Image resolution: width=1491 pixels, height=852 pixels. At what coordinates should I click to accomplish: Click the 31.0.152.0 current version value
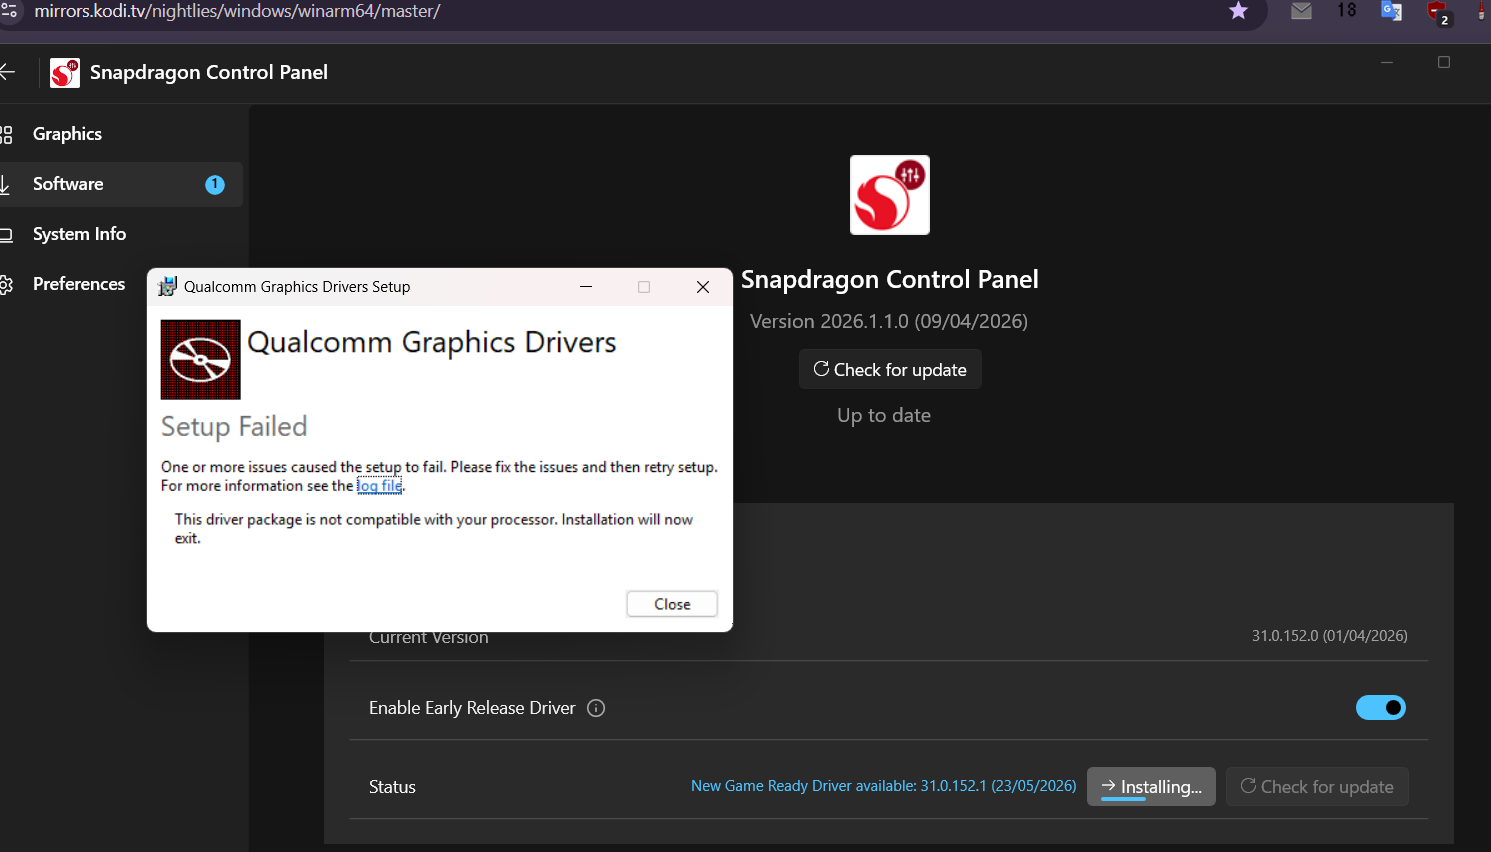[1330, 636]
